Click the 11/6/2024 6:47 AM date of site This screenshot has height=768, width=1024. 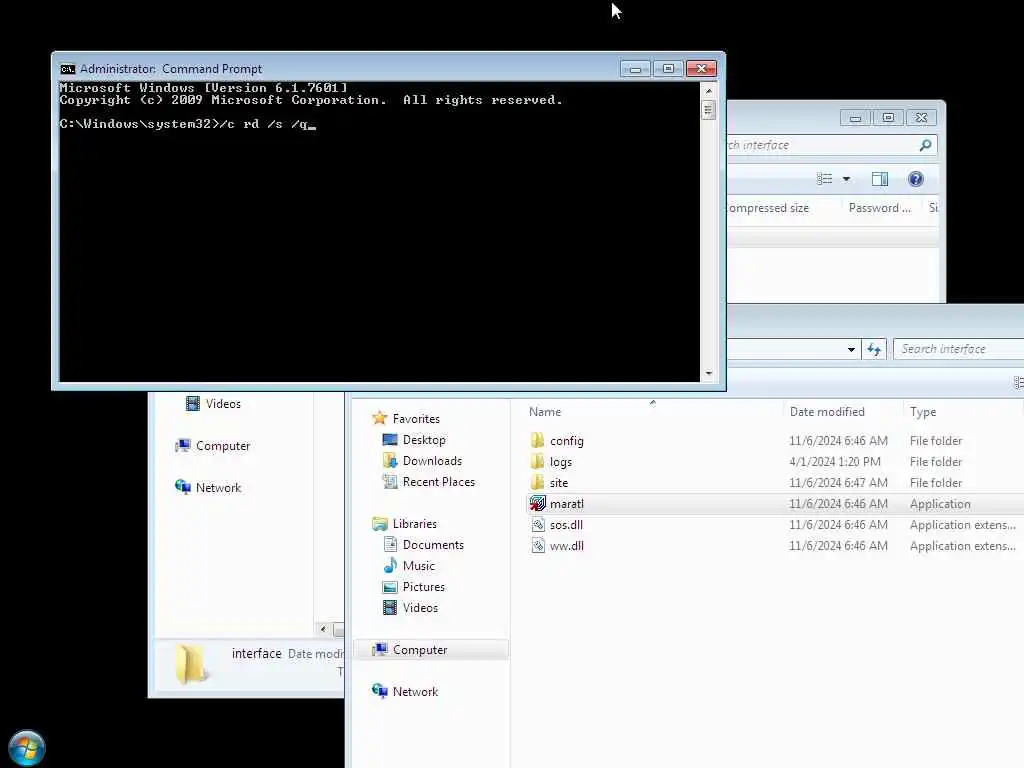[838, 483]
